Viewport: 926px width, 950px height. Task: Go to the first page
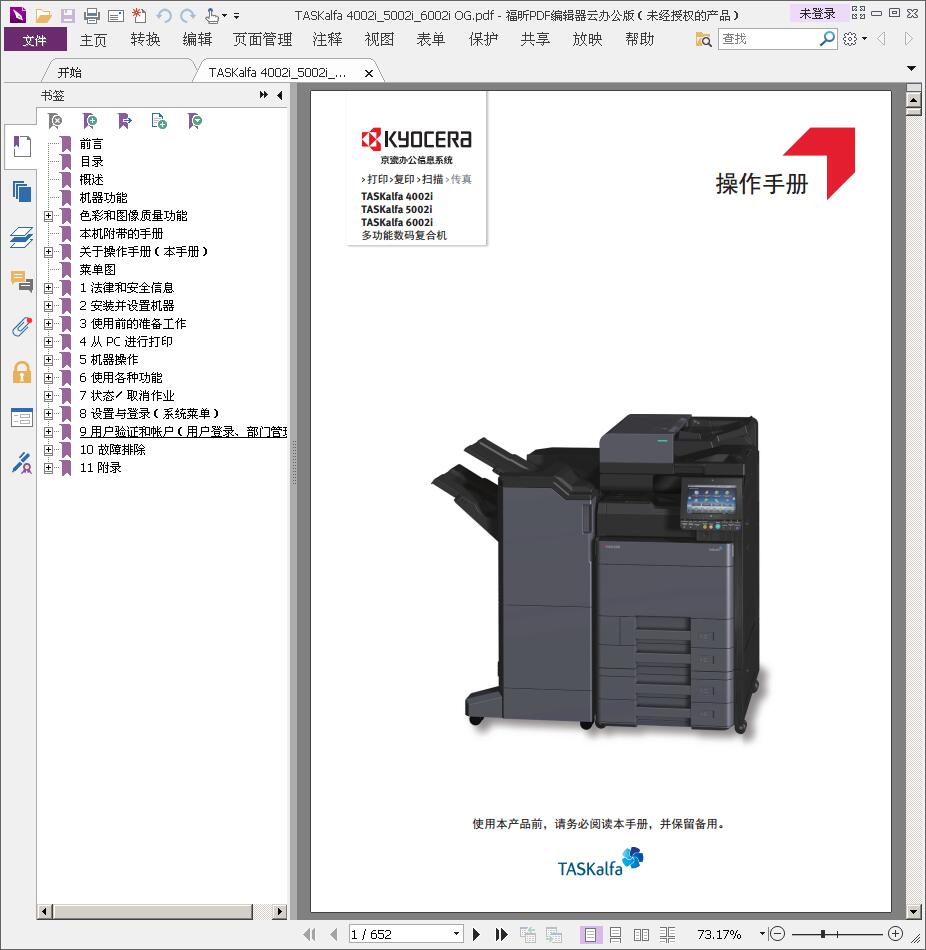310,934
